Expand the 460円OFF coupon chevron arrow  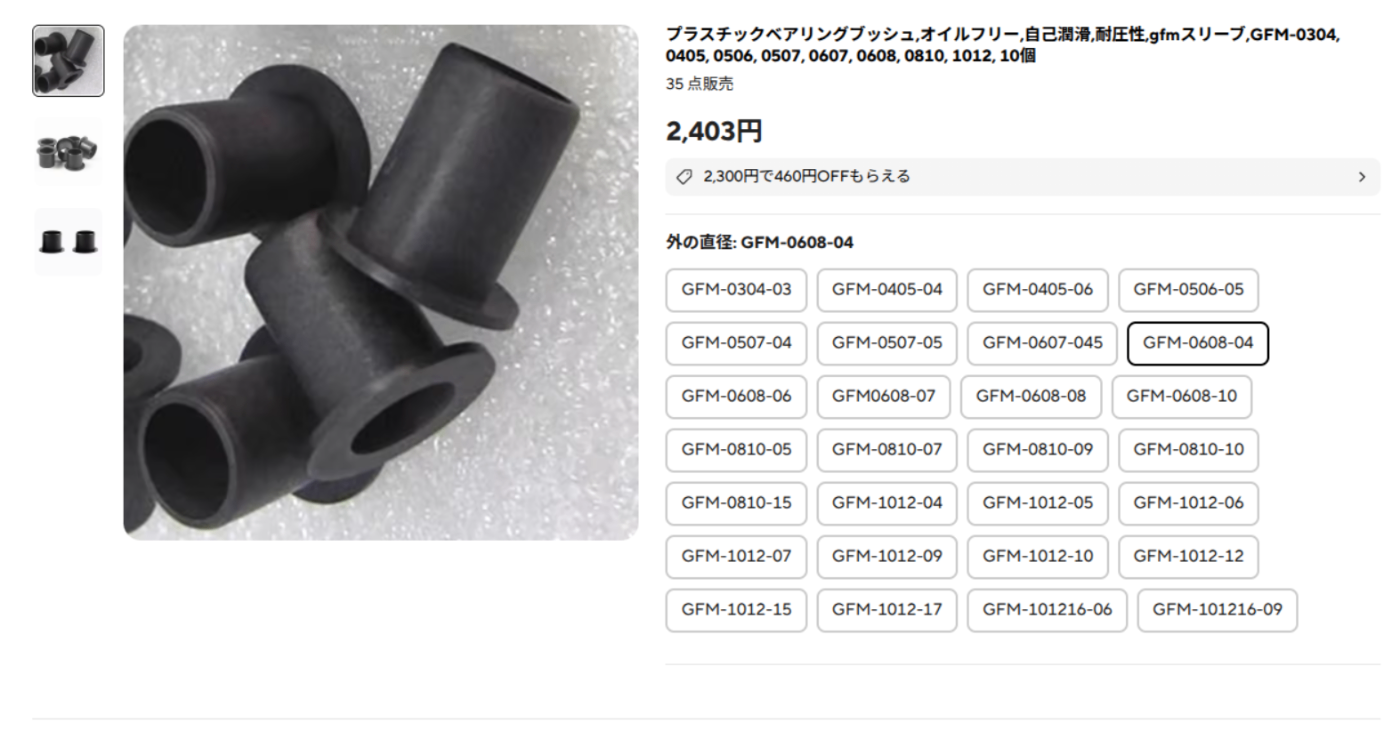1361,177
